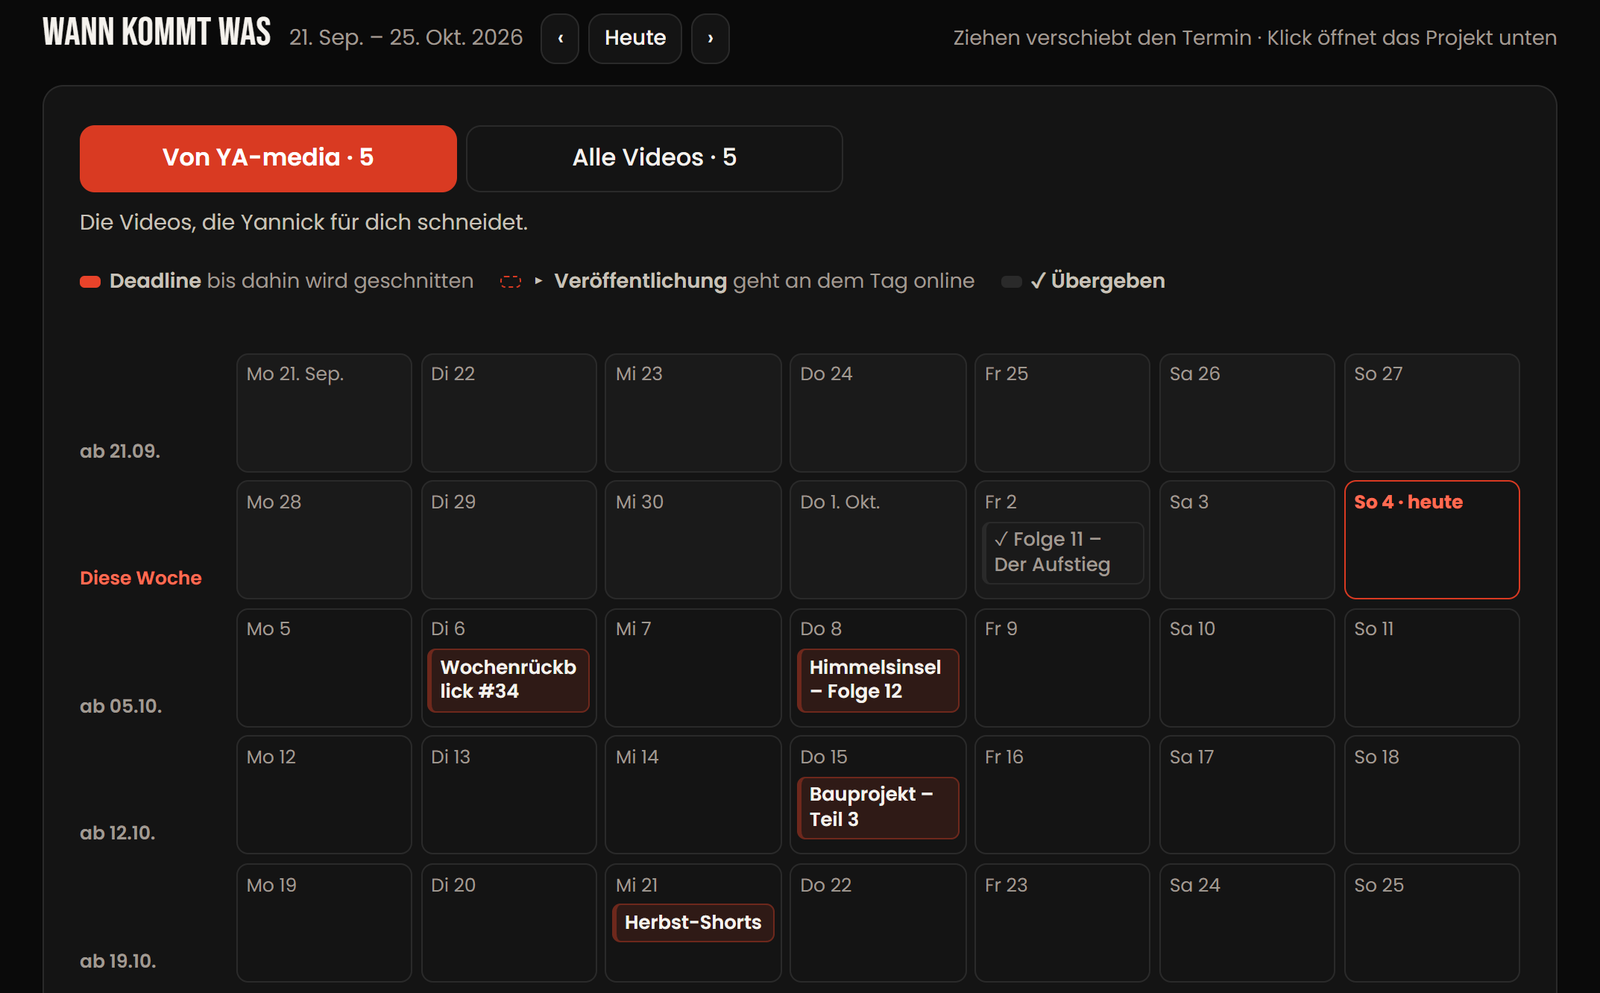Open the Bauprojekt – Teil 3 event

878,807
